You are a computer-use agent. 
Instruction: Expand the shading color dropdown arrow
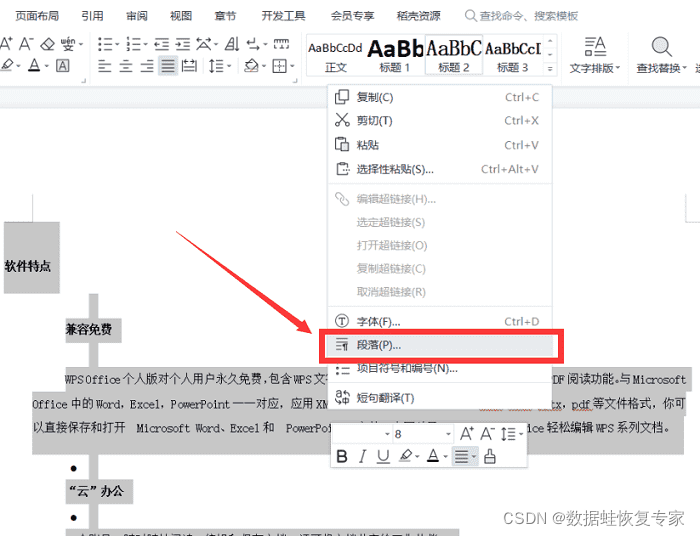tap(264, 66)
